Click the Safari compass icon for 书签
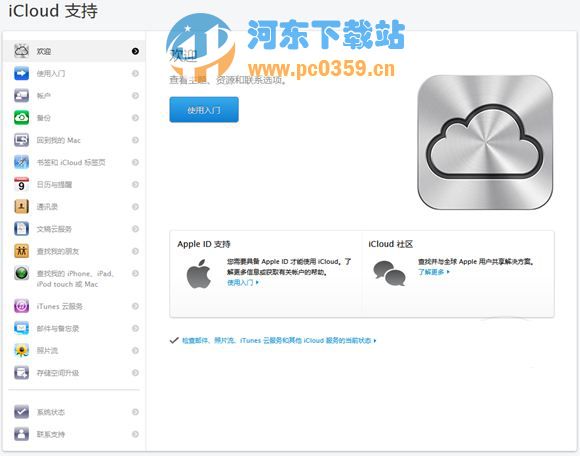 click(x=21, y=162)
